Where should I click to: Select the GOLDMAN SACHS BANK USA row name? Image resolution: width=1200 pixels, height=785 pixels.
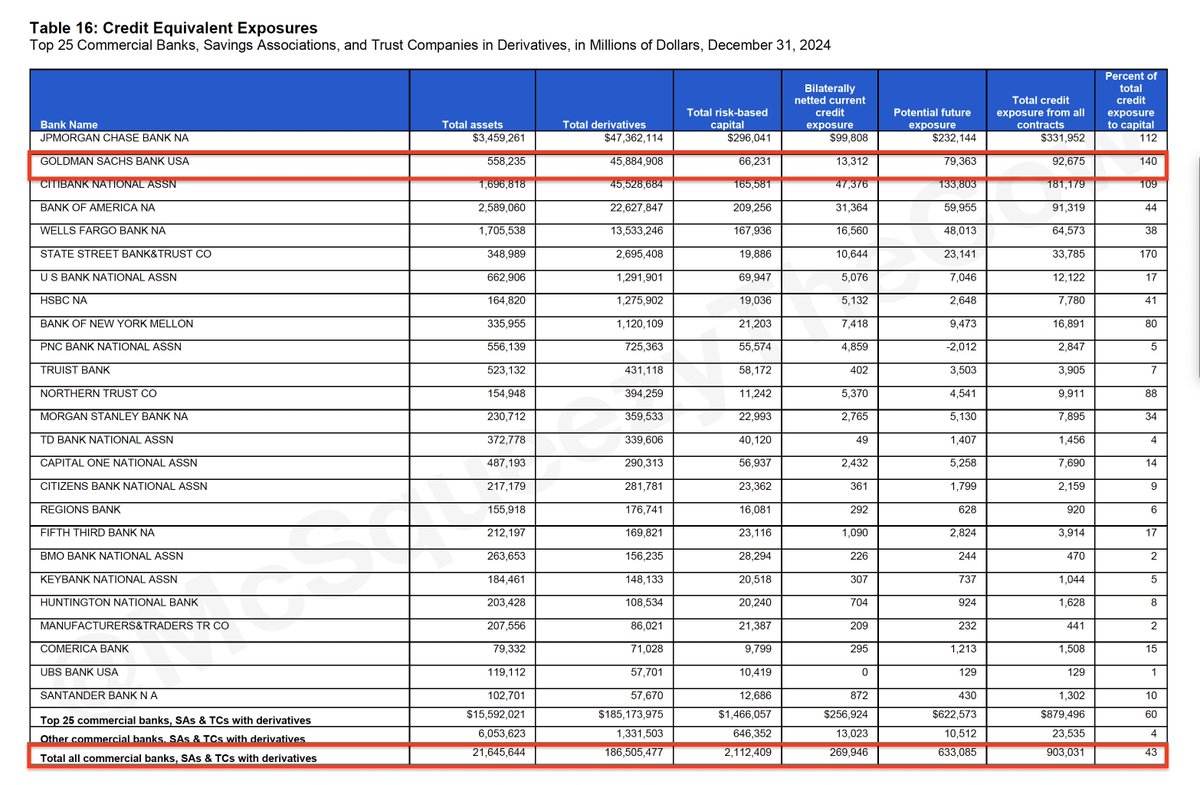click(115, 161)
